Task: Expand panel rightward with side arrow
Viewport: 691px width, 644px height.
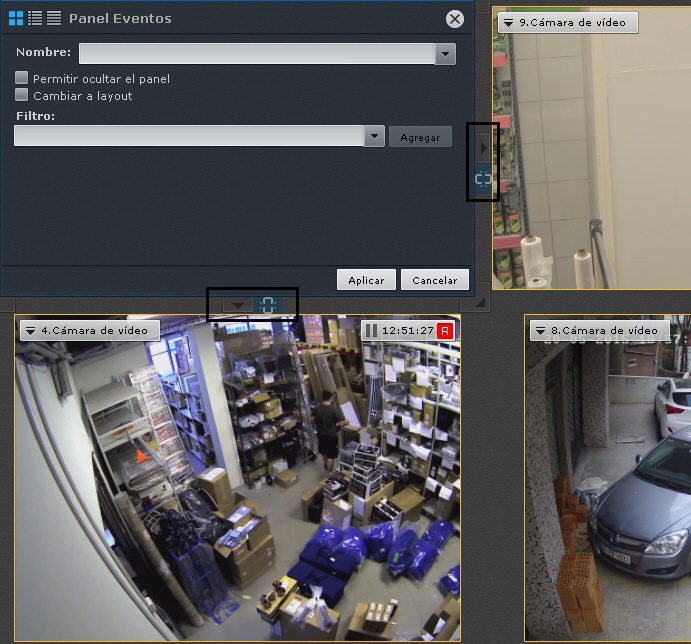Action: pos(483,148)
